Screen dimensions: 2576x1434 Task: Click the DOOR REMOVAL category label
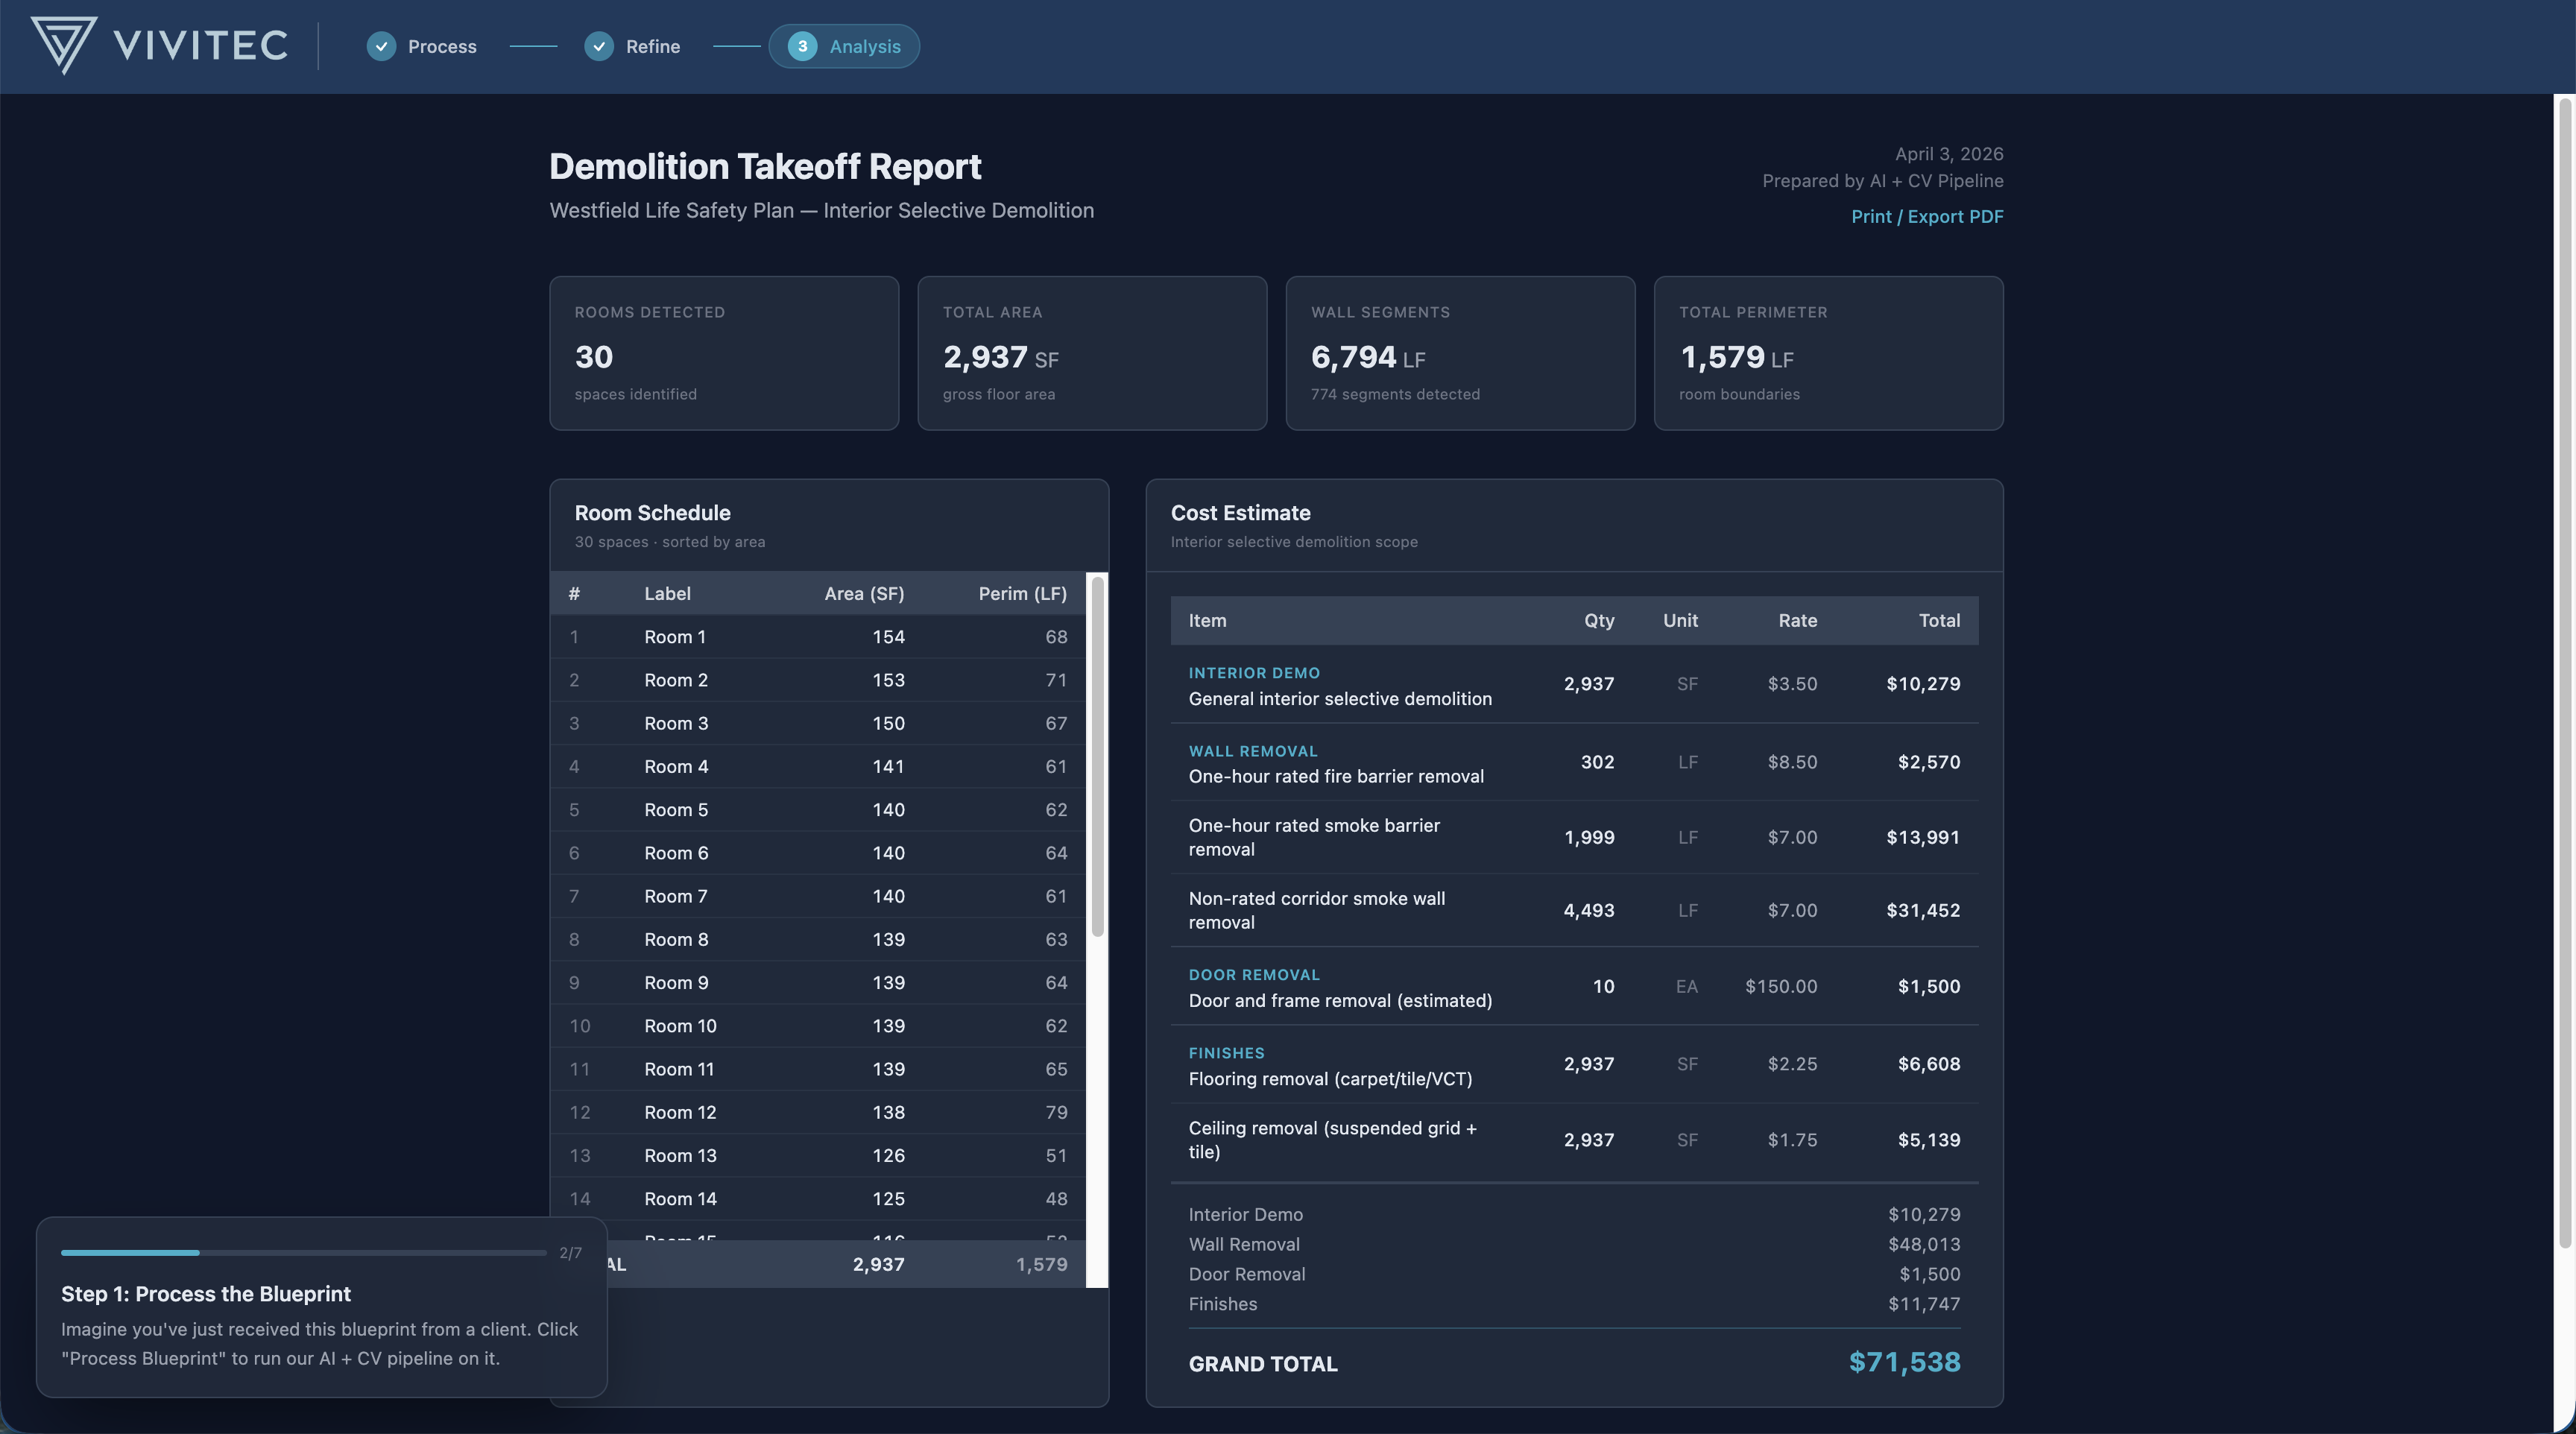coord(1254,975)
